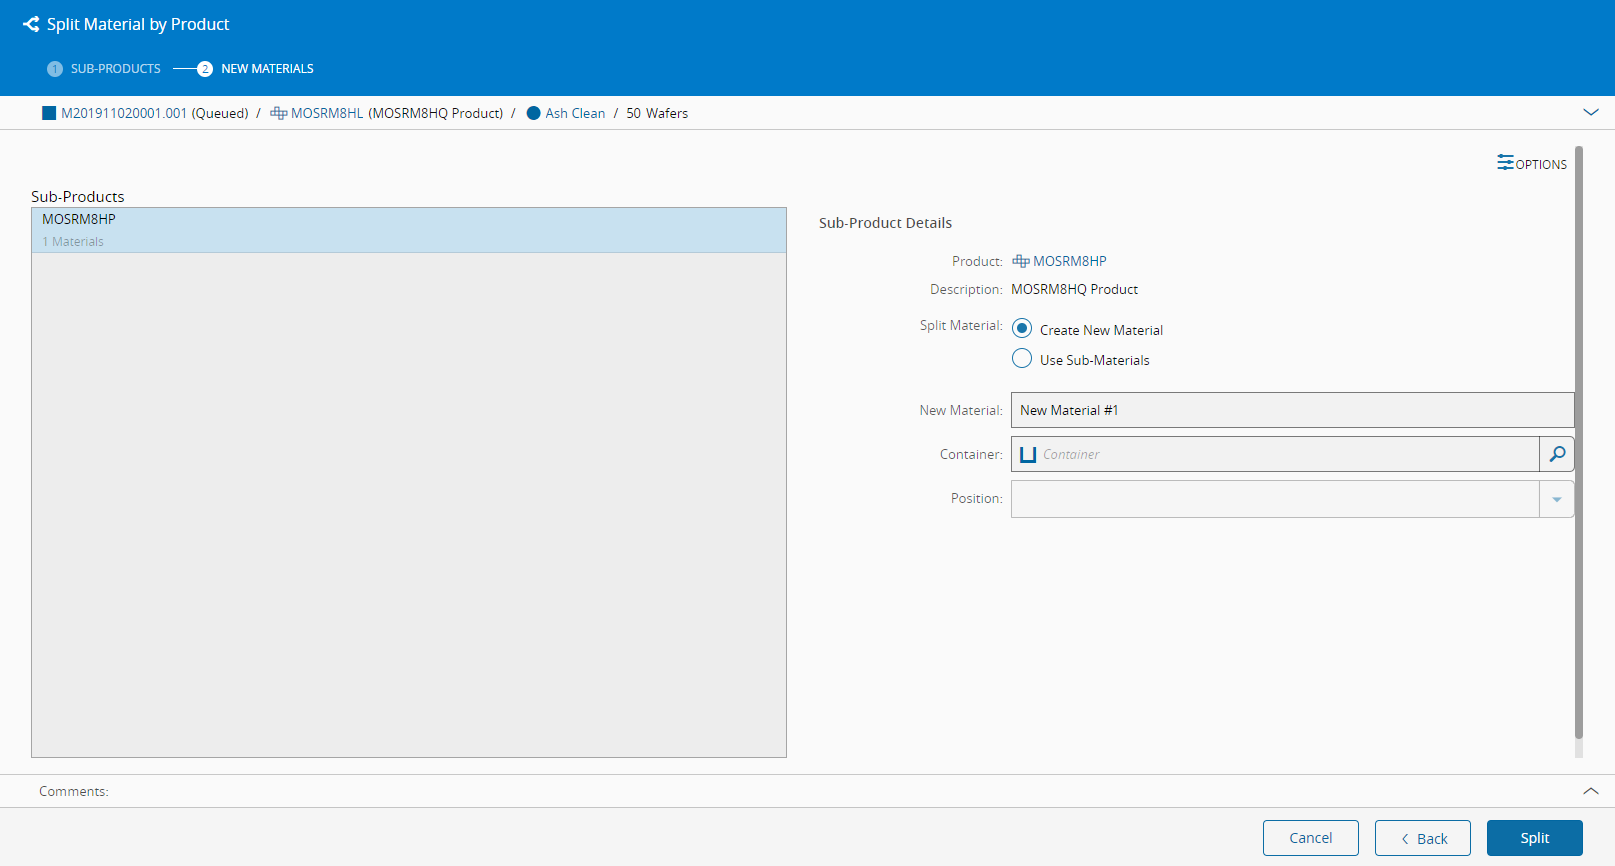Collapse the Comments section chevron
This screenshot has height=866, width=1615.
1591,791
